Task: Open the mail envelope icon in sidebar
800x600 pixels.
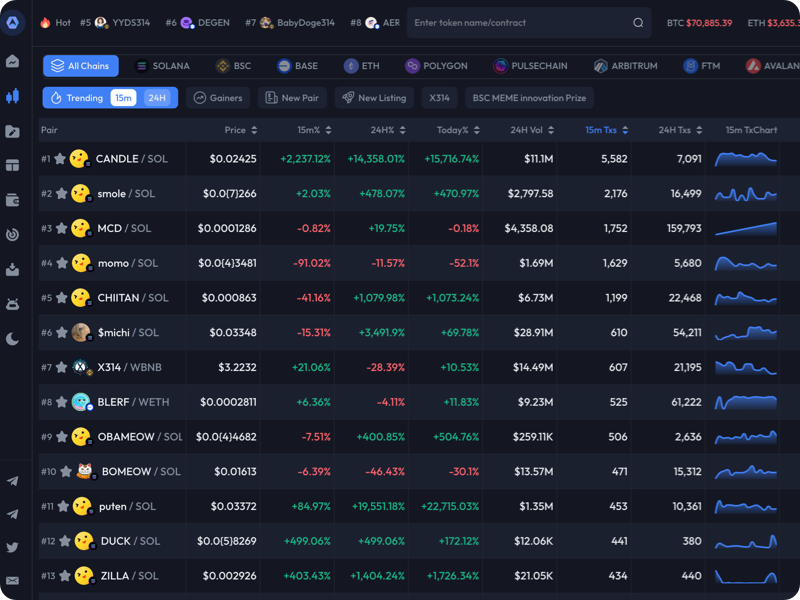Action: (x=12, y=581)
